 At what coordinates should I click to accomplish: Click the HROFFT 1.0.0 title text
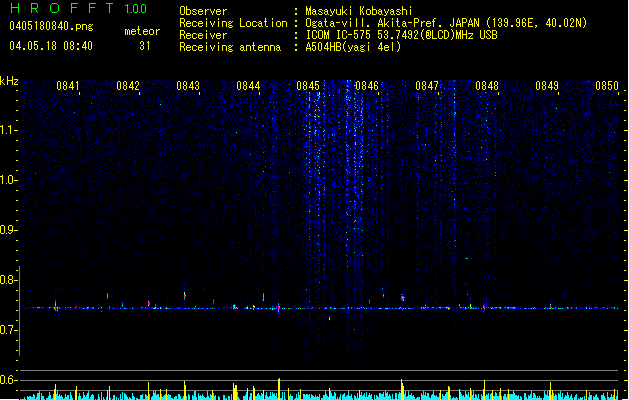coord(78,8)
